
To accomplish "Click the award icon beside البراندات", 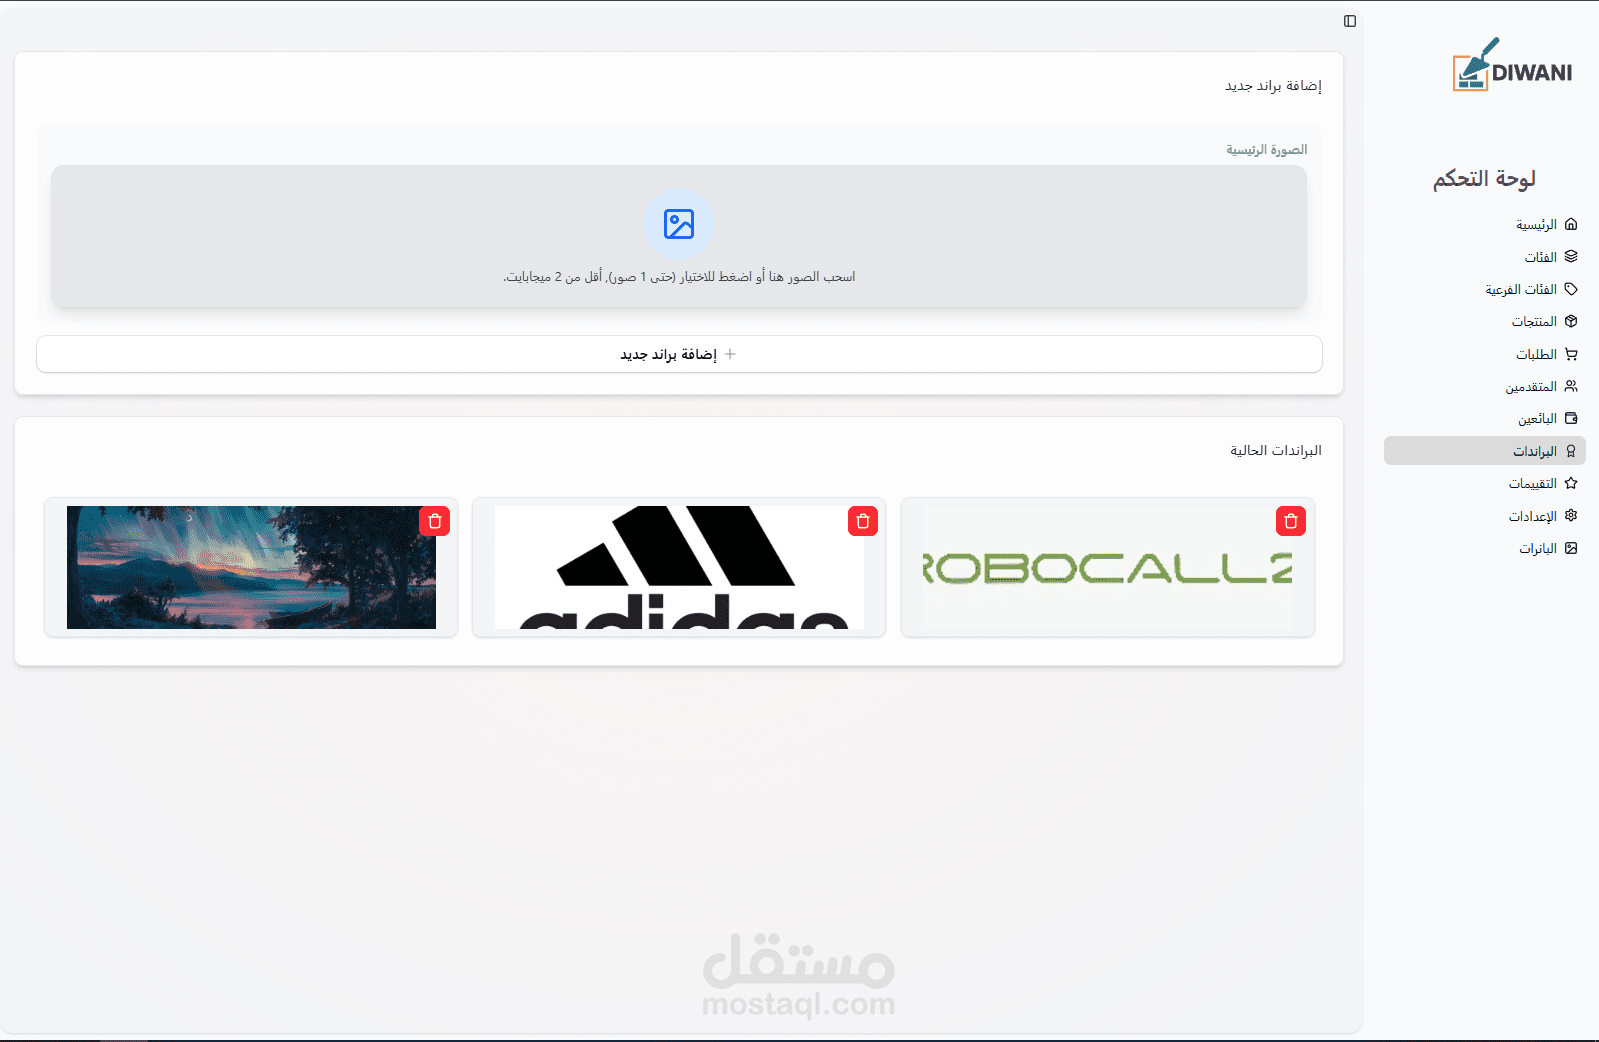I will [1571, 451].
